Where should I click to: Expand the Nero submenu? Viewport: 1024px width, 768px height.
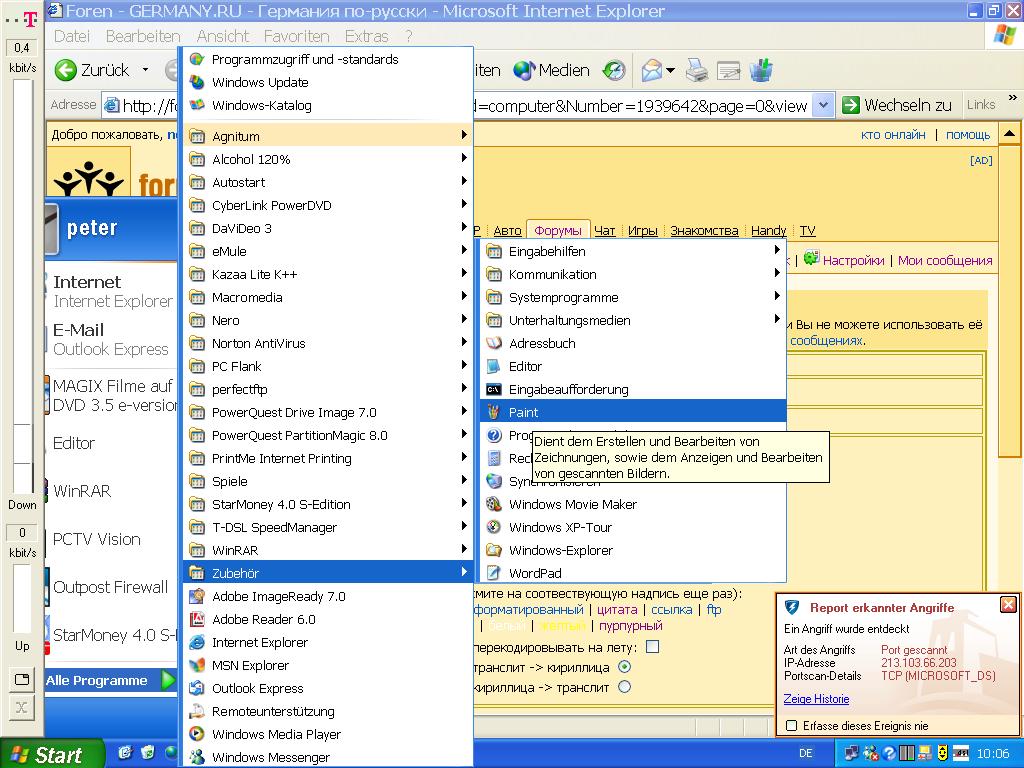(328, 320)
